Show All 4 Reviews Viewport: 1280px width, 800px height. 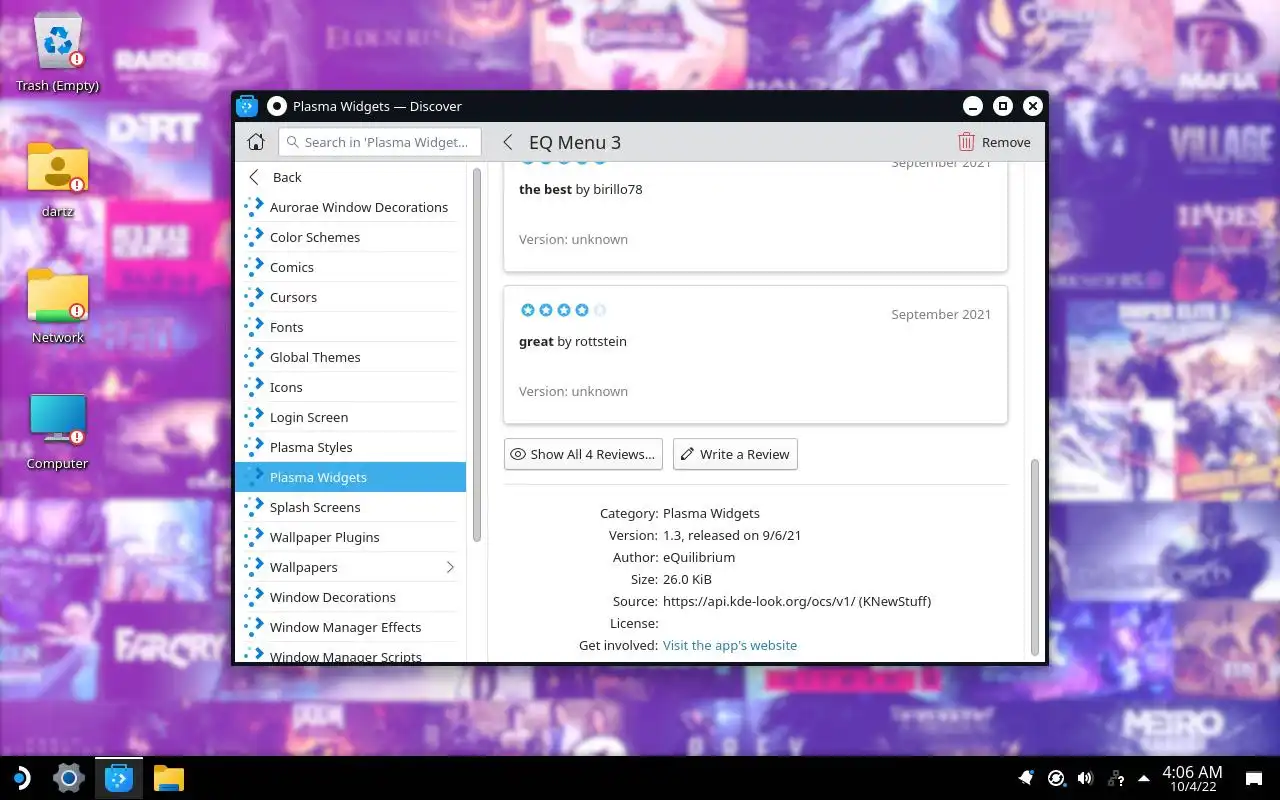[583, 454]
